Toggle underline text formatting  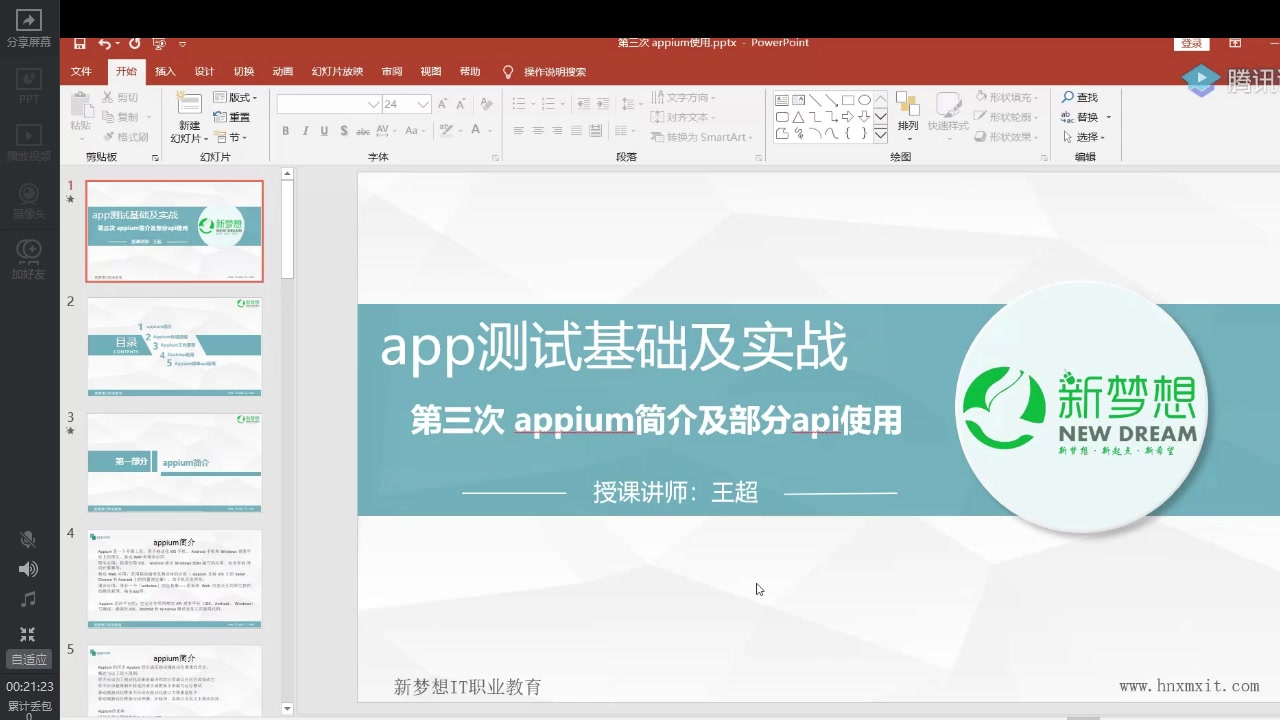[x=324, y=131]
